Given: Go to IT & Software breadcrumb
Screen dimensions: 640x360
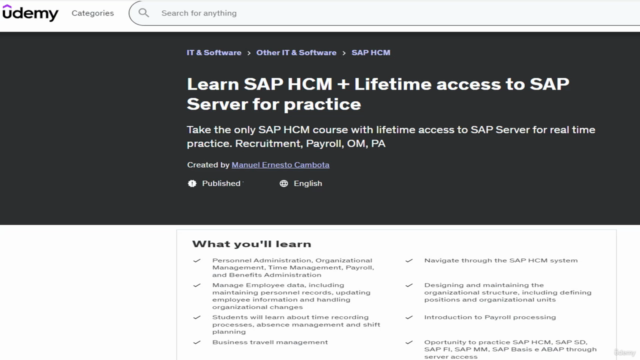Looking at the screenshot, I should tap(214, 53).
